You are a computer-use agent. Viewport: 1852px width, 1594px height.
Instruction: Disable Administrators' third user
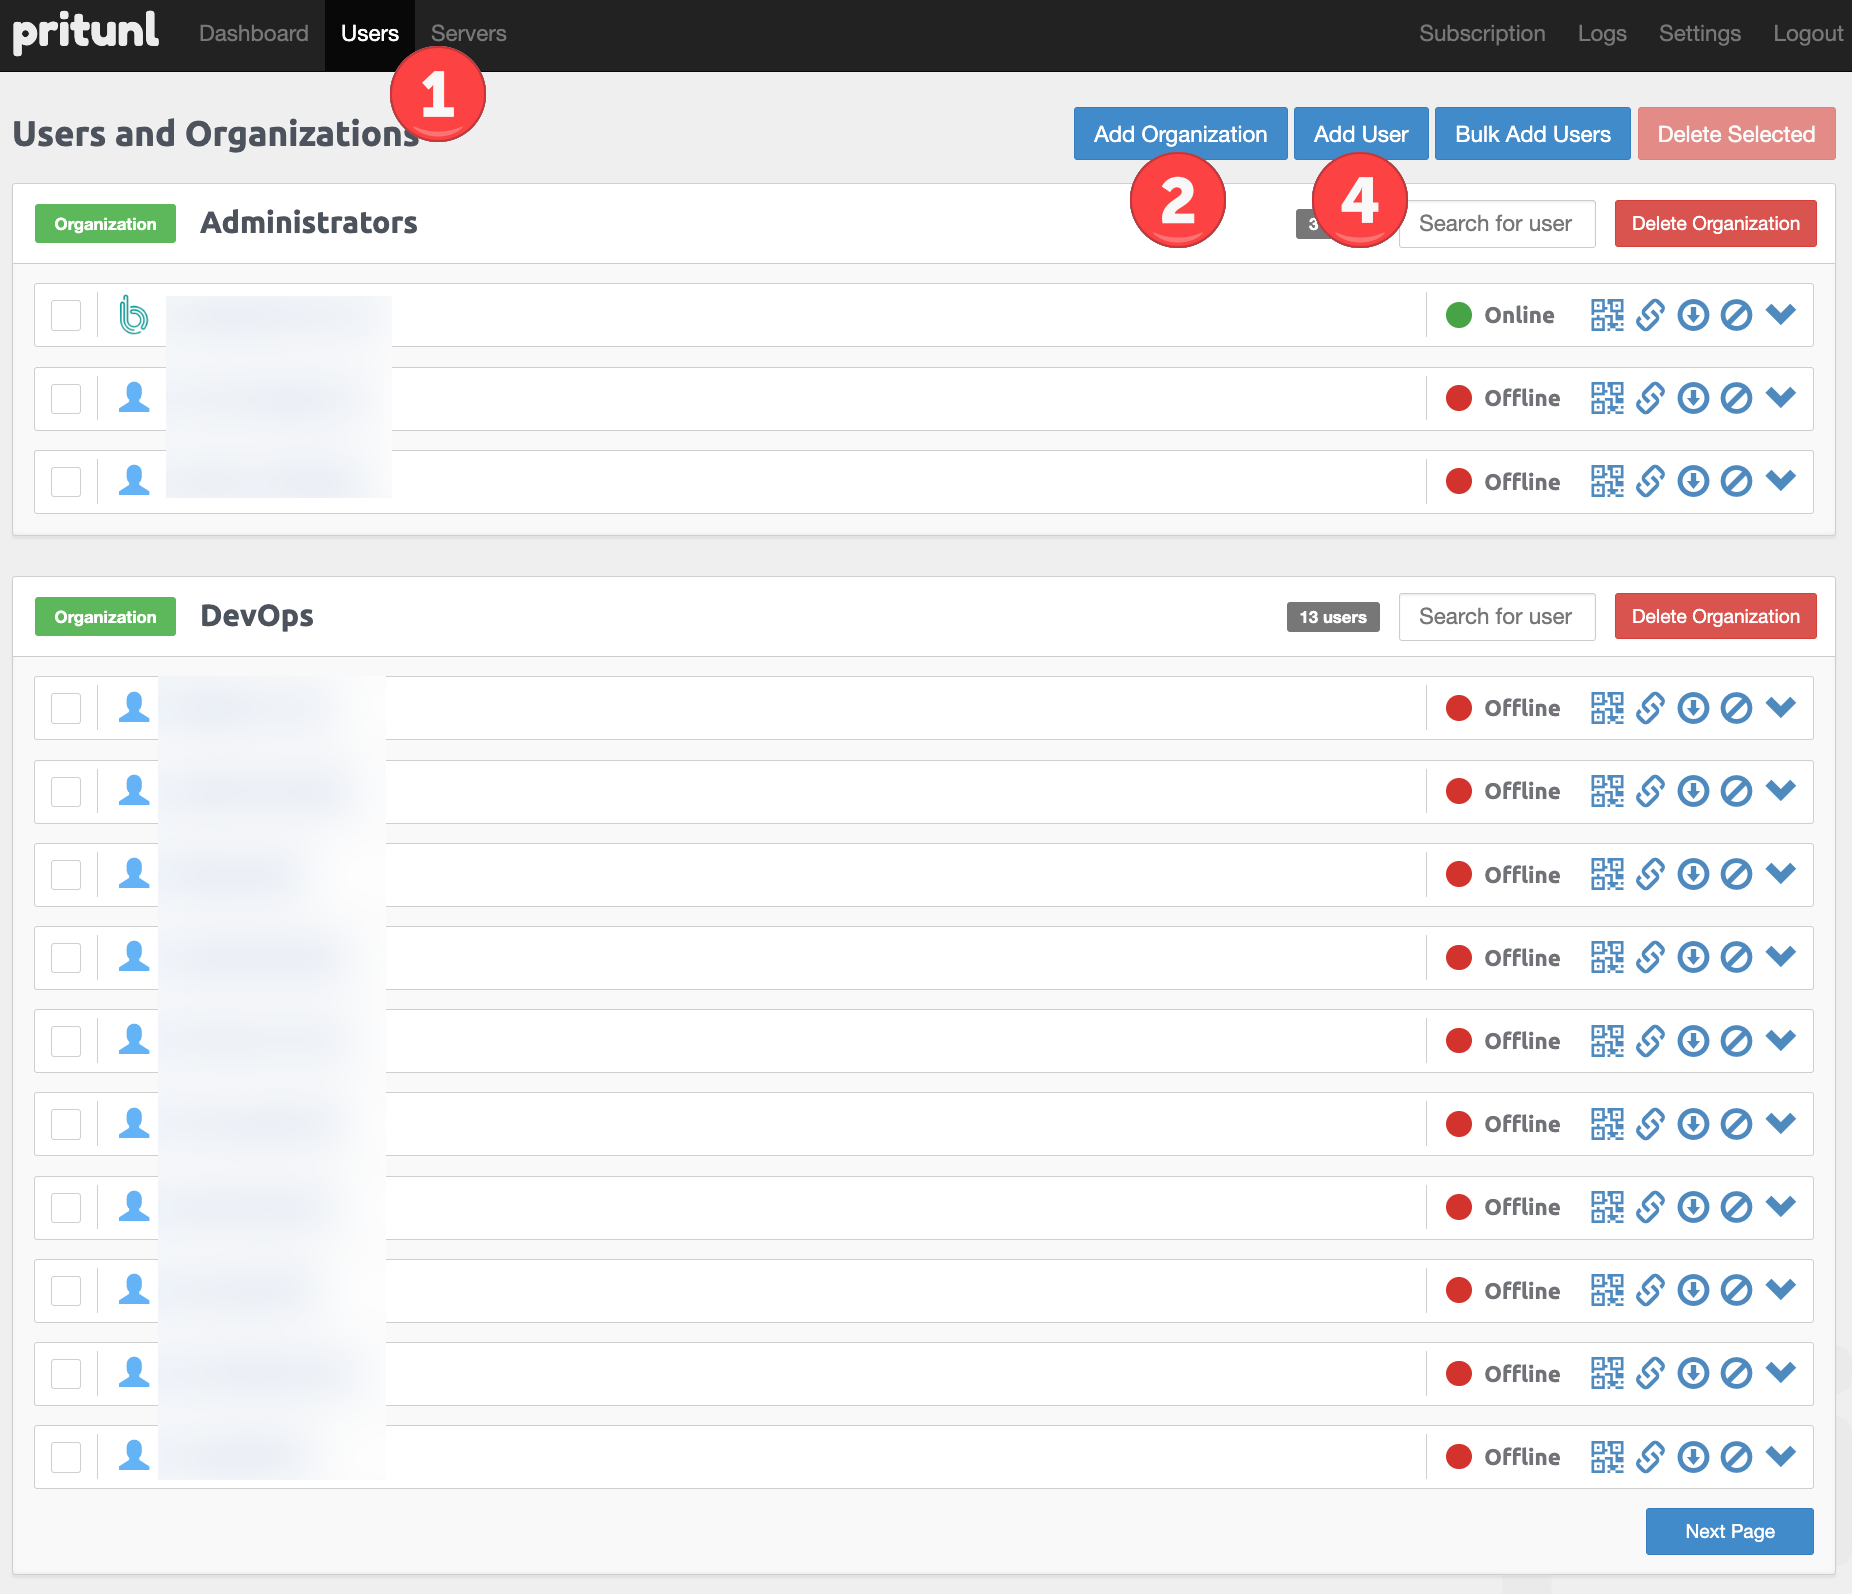point(1736,481)
